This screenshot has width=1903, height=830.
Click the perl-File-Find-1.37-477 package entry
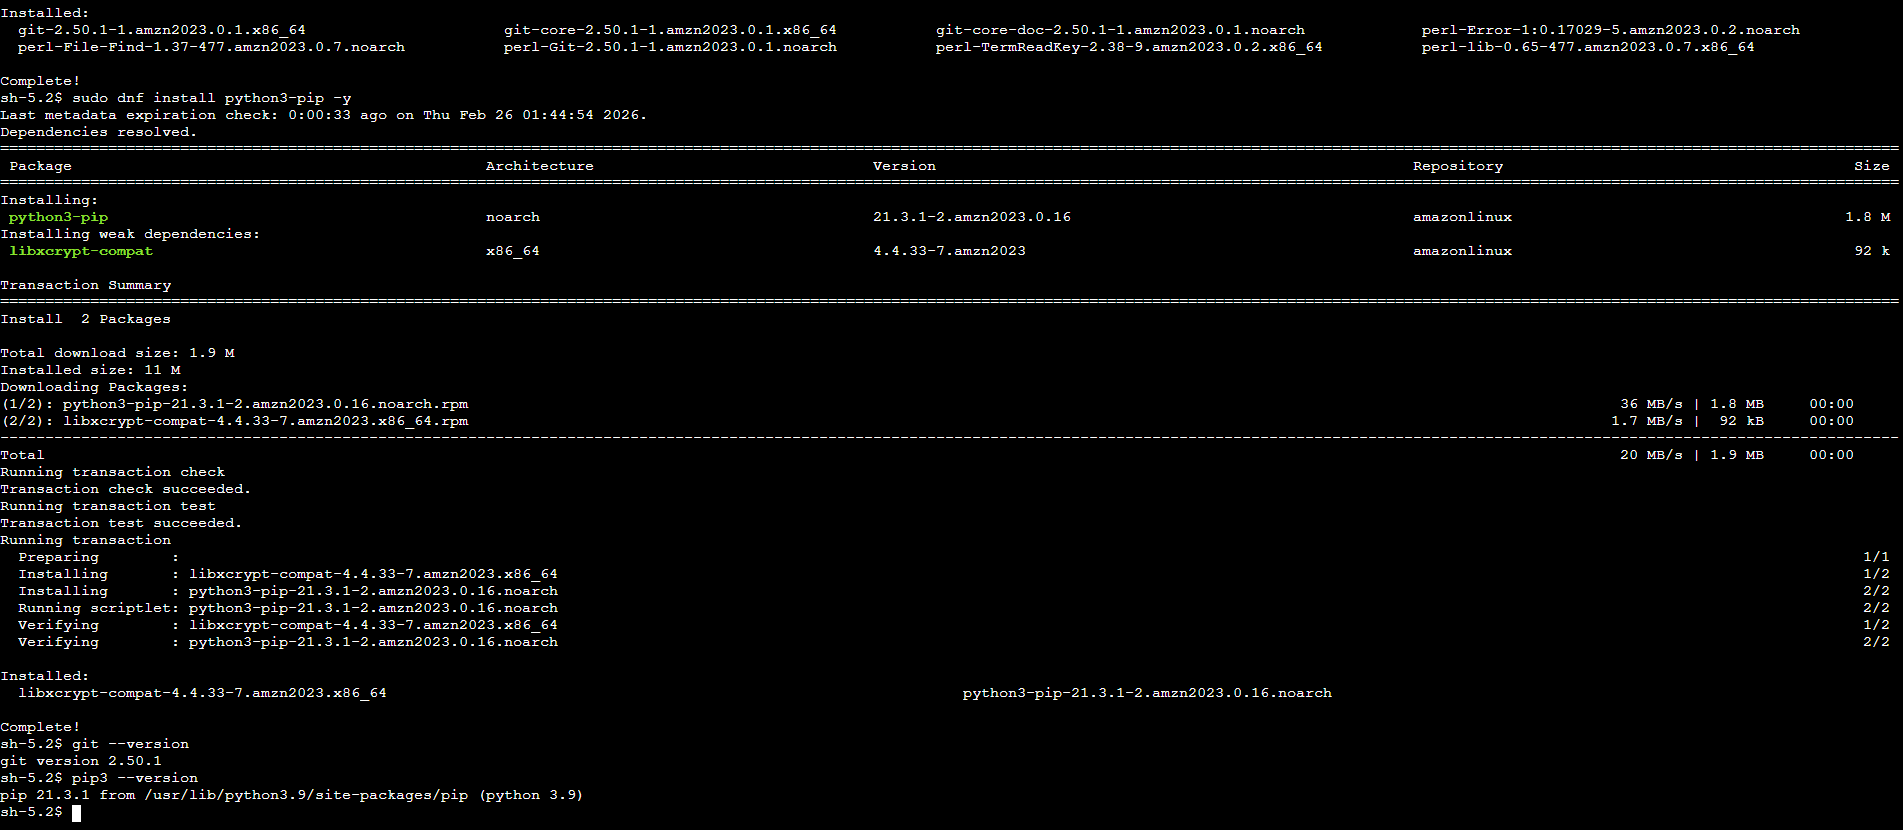point(211,47)
